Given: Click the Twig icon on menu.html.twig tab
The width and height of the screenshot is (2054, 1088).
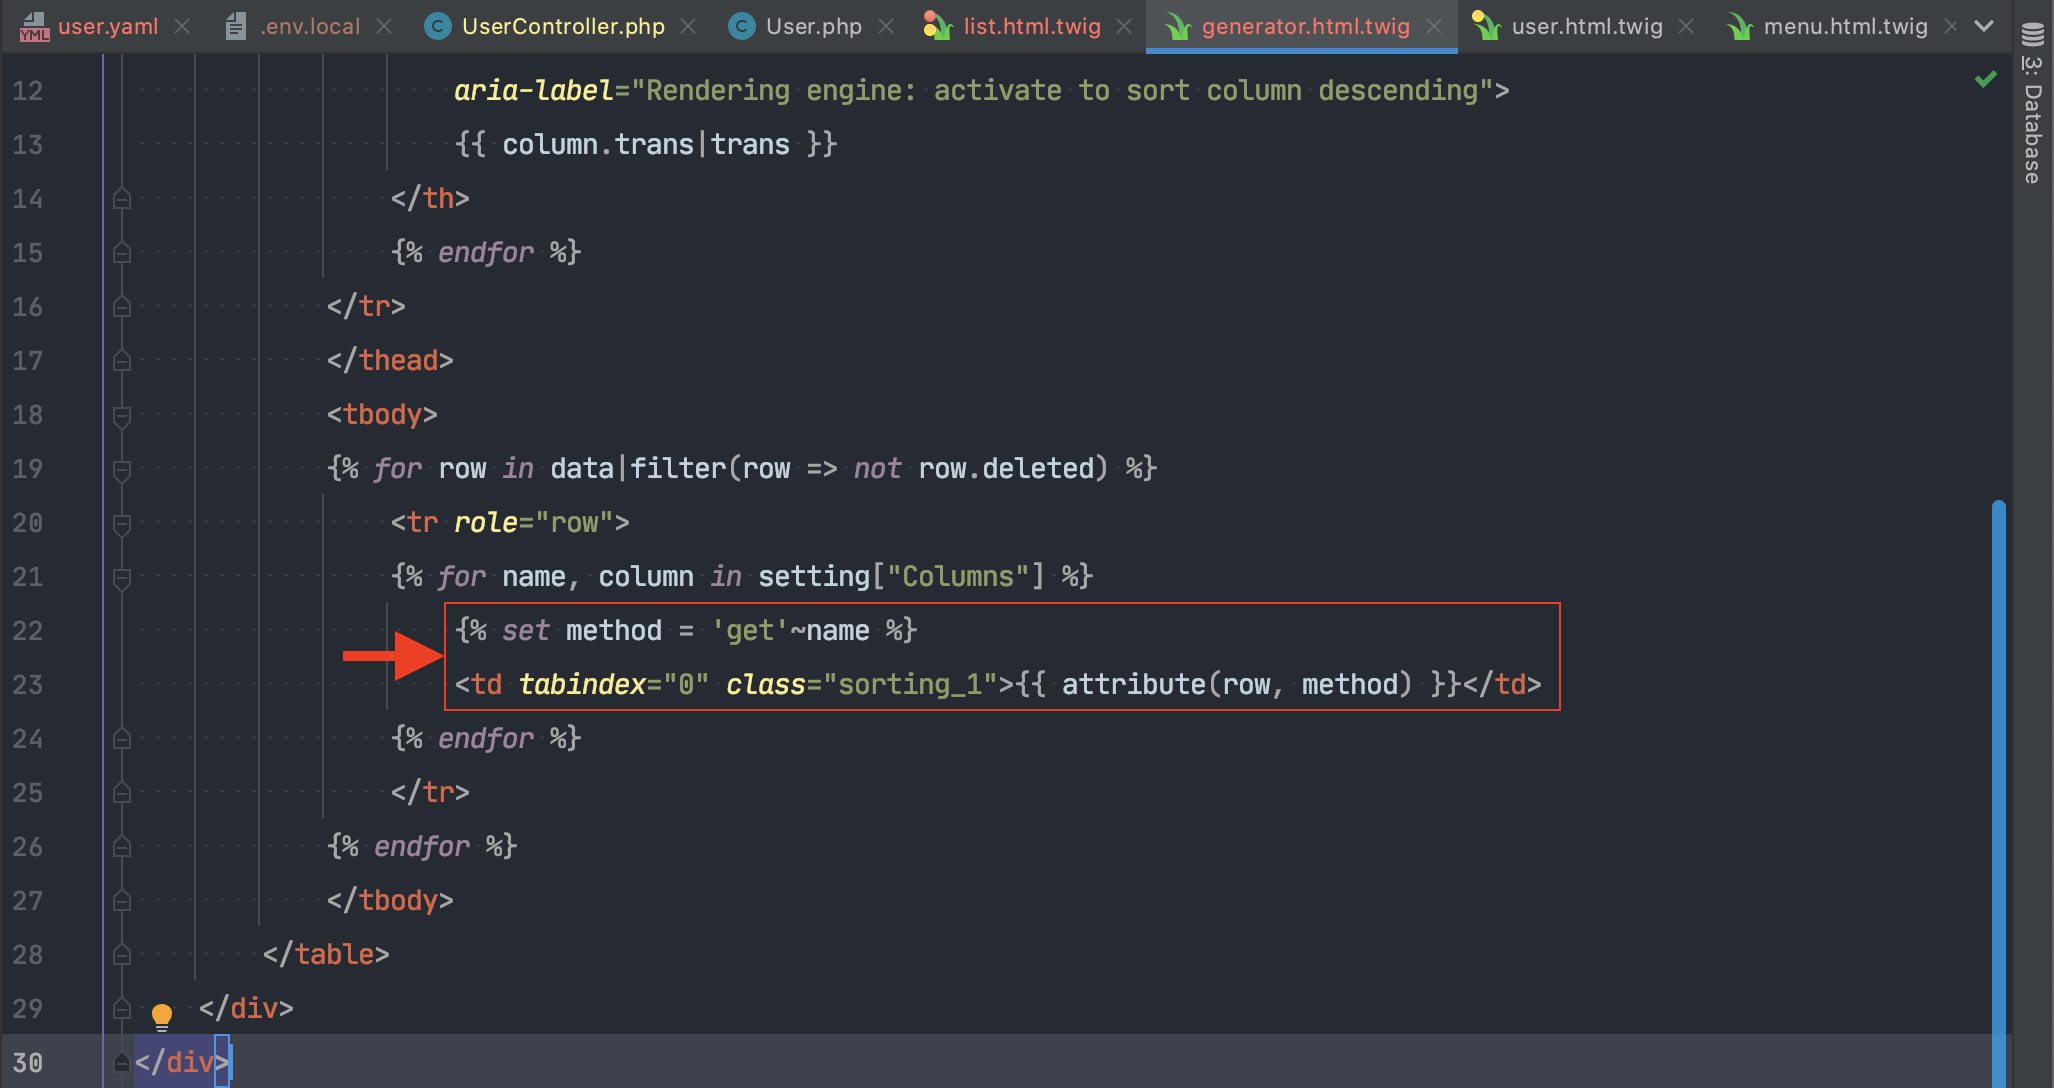Looking at the screenshot, I should click(x=1740, y=27).
